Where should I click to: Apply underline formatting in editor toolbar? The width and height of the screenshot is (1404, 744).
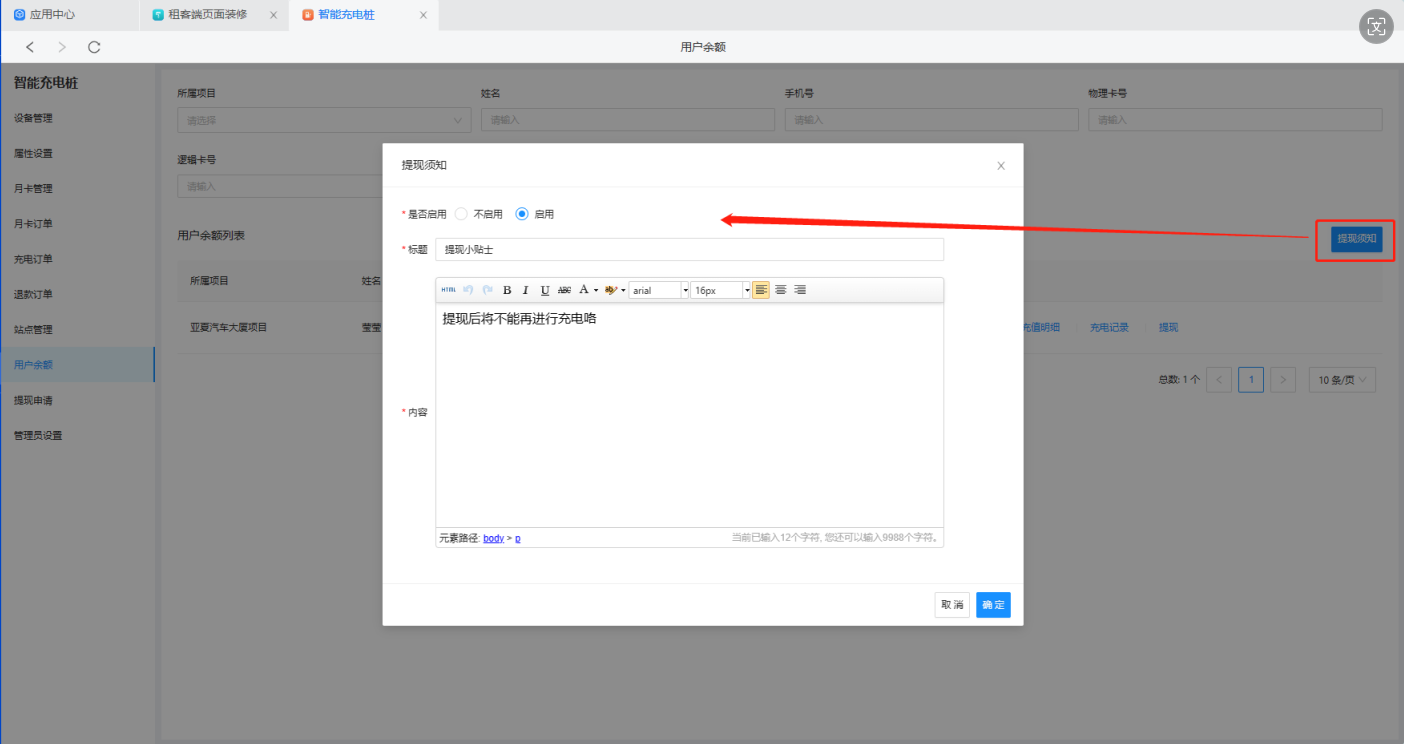pyautogui.click(x=545, y=290)
